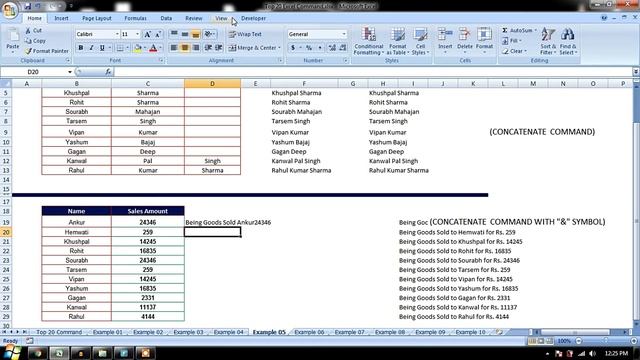640x360 pixels.
Task: Decrease Decimal places
Action: point(343,48)
